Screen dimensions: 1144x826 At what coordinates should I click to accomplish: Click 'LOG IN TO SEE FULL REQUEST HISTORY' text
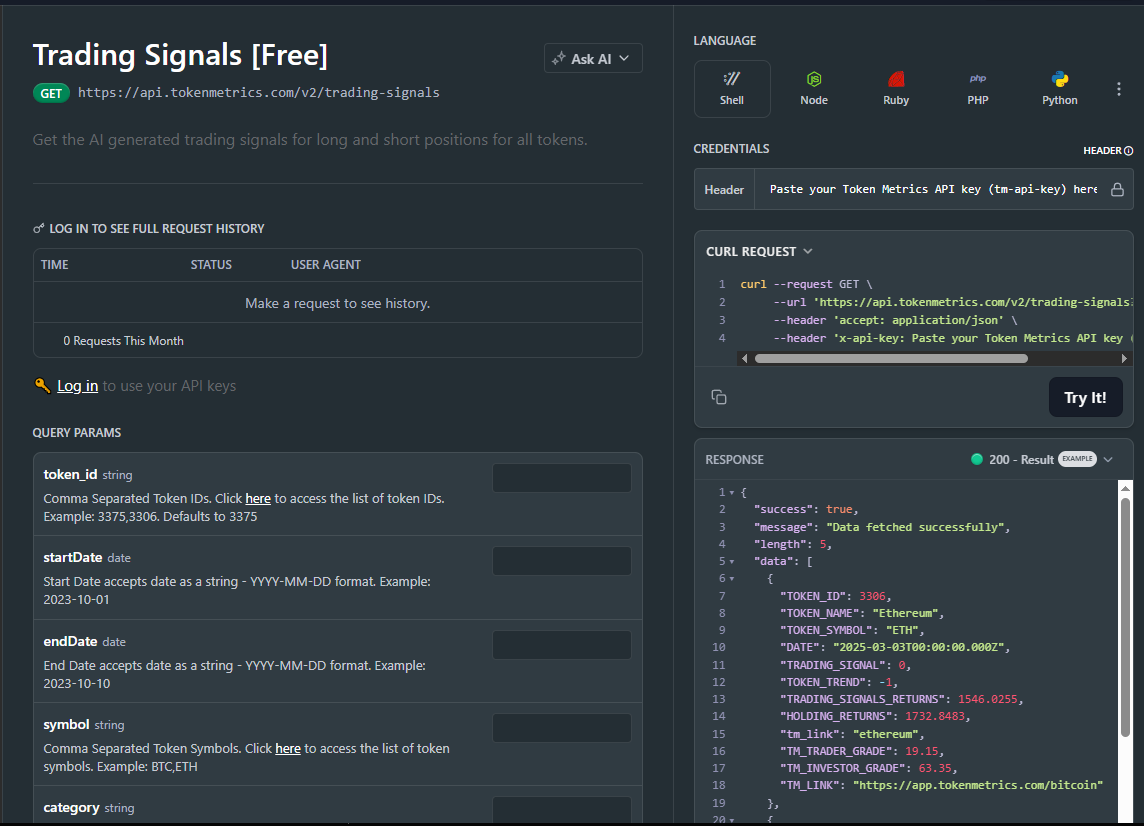157,228
